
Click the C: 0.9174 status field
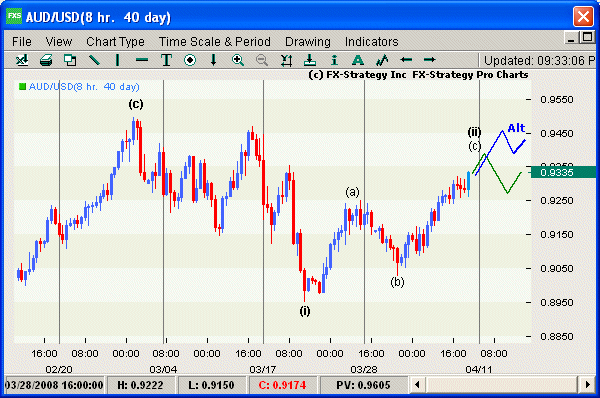coord(282,385)
